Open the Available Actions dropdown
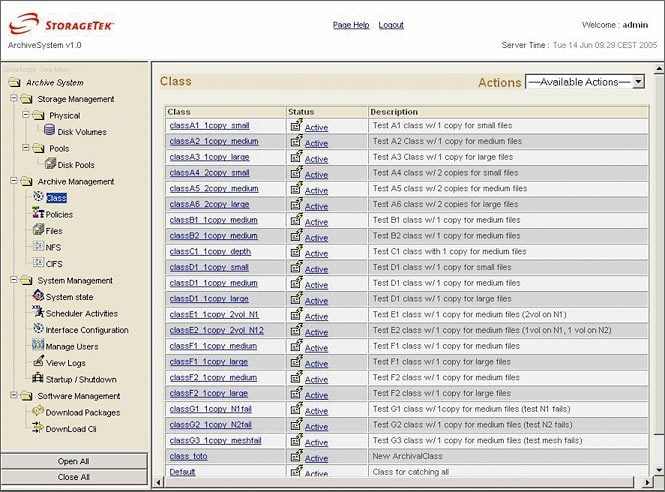Image resolution: width=665 pixels, height=492 pixels. pos(585,82)
